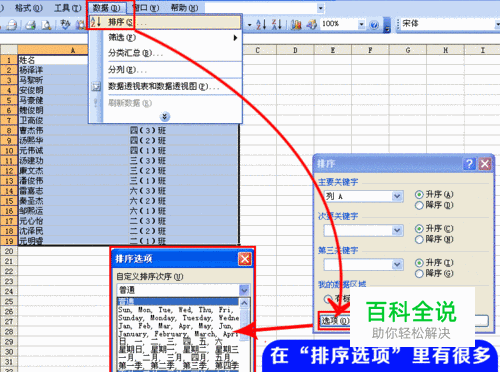Image resolution: width=500 pixels, height=372 pixels.
Task: Click cell containing 康文杰
Action: [x=73, y=171]
